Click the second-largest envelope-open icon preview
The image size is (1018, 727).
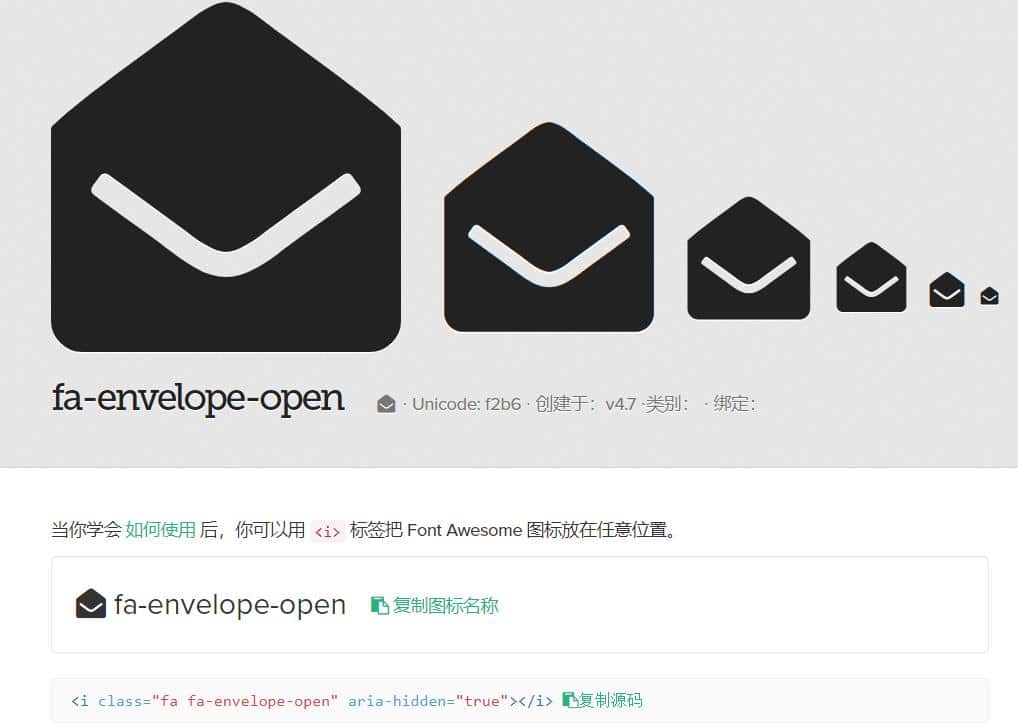[x=549, y=227]
